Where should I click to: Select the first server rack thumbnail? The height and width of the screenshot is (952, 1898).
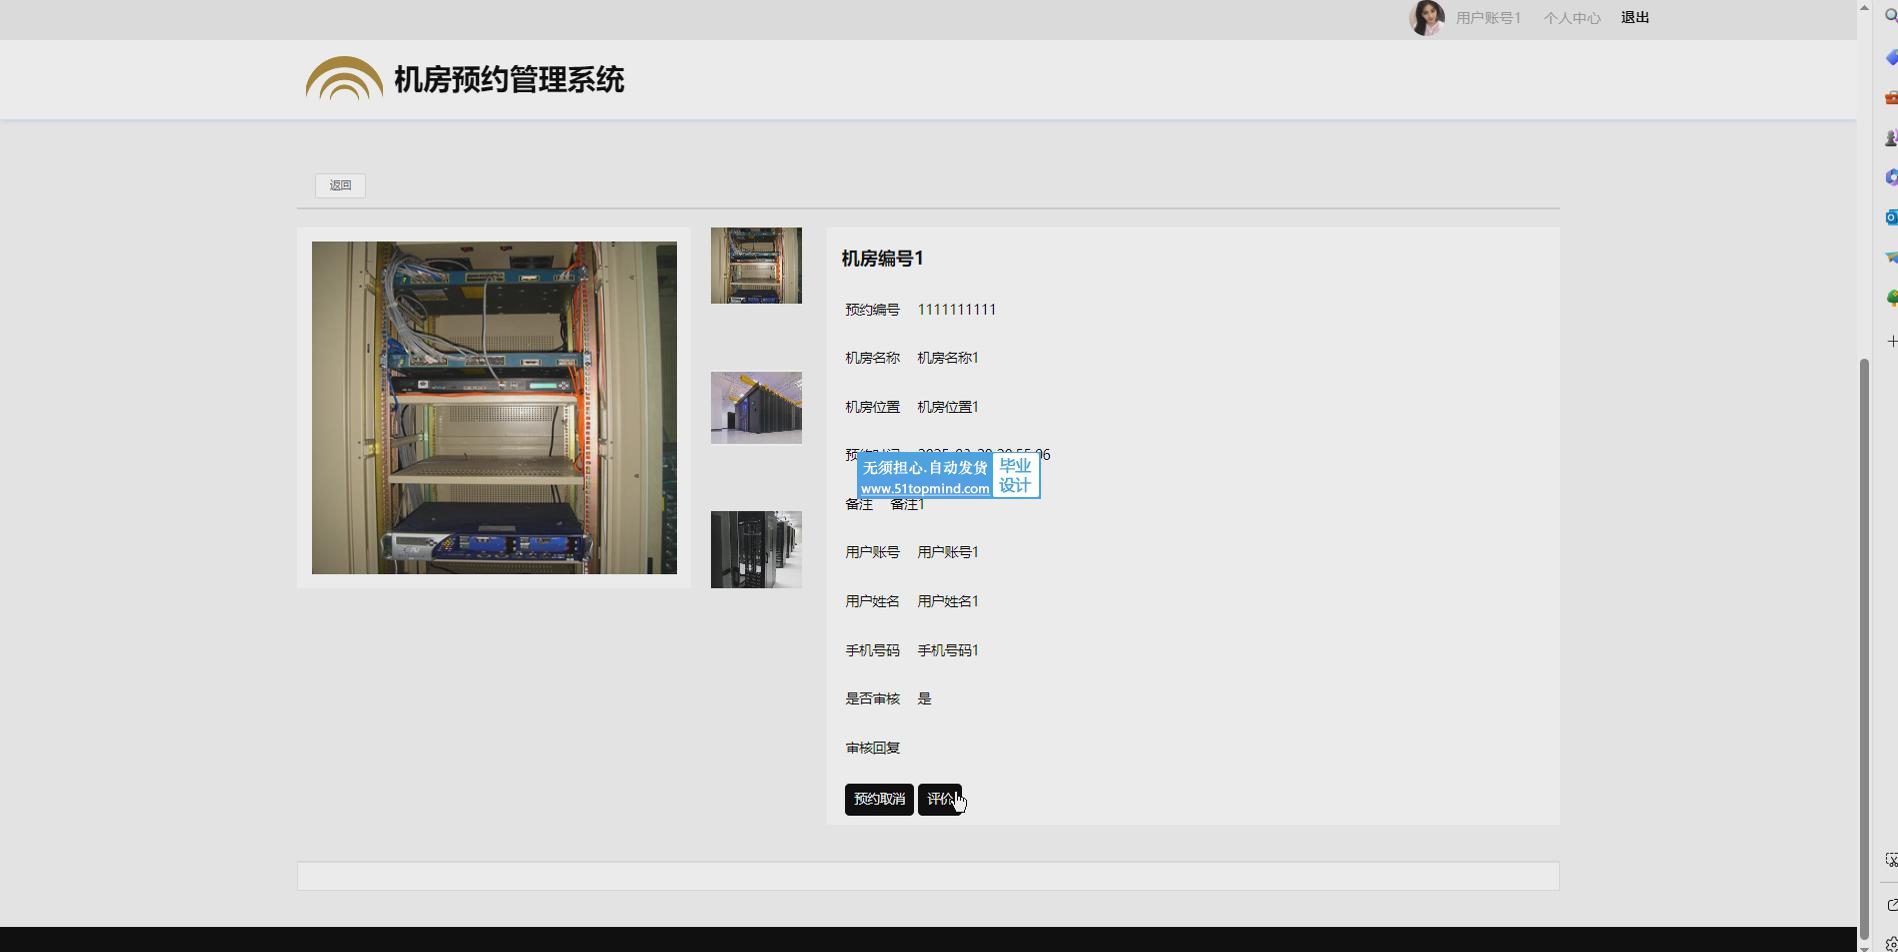756,266
